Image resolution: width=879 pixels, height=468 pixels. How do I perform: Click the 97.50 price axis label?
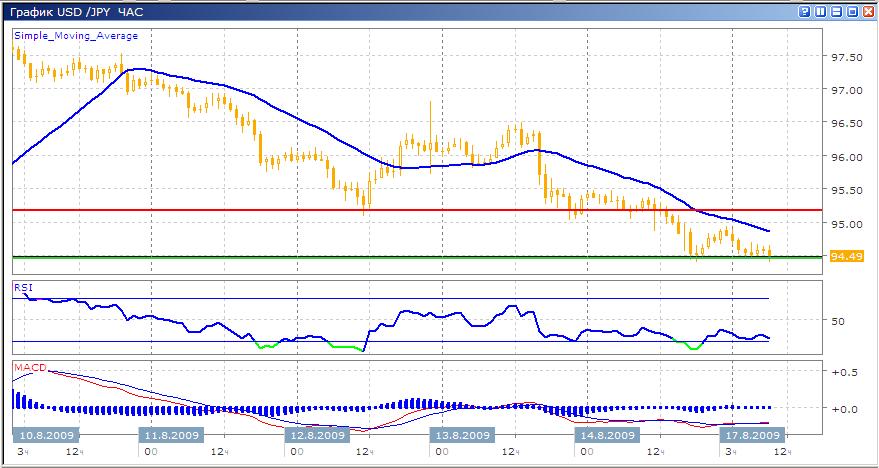[x=846, y=57]
